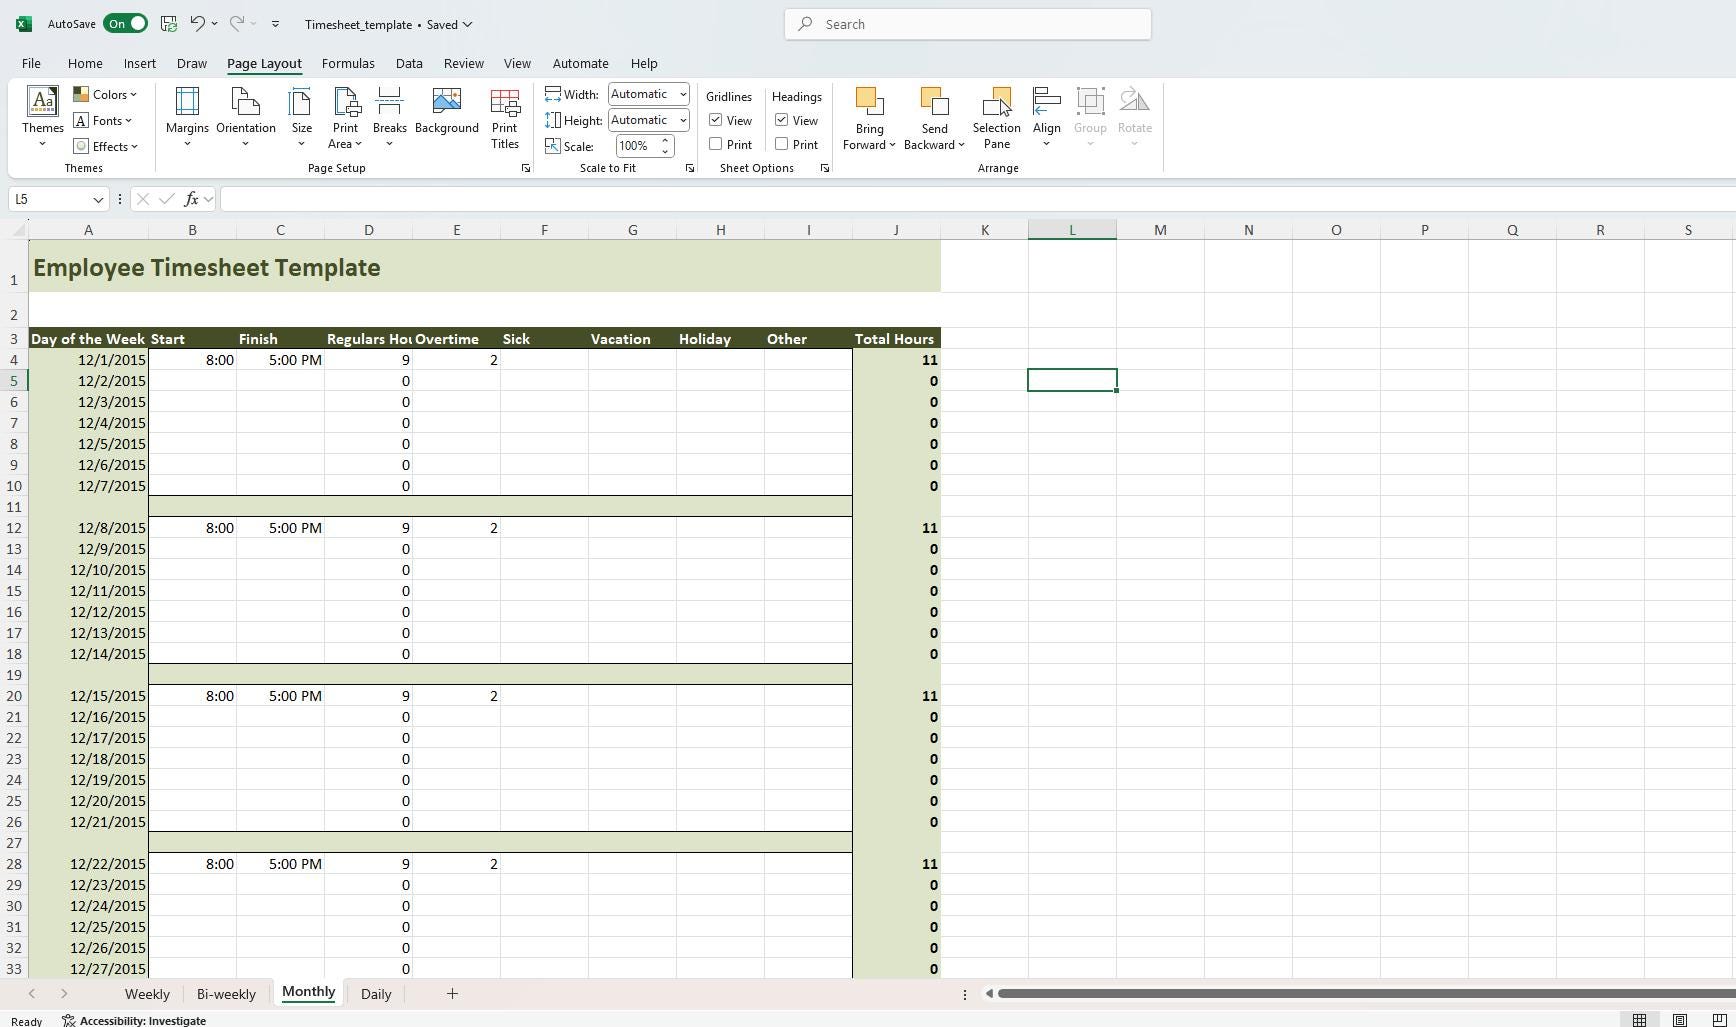Toggle AutoSave switch off
This screenshot has width=1736, height=1027.
tap(125, 24)
